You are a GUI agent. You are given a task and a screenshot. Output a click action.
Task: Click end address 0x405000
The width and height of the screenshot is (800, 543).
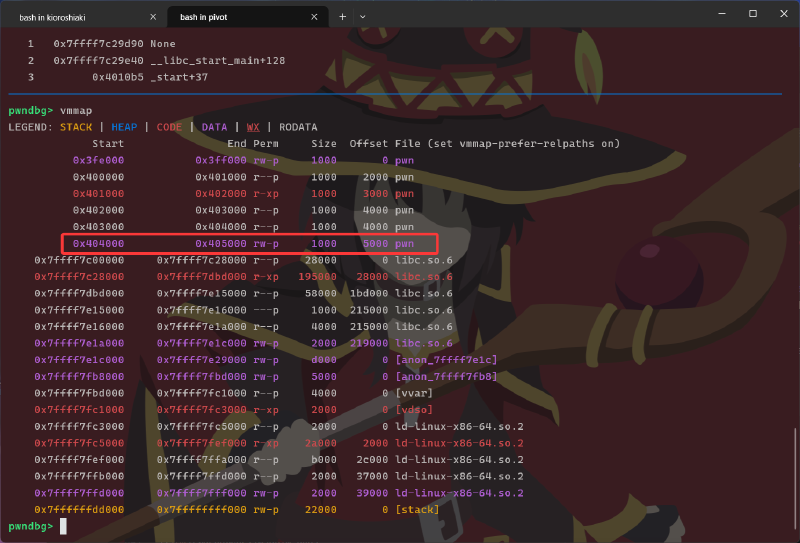pos(221,243)
